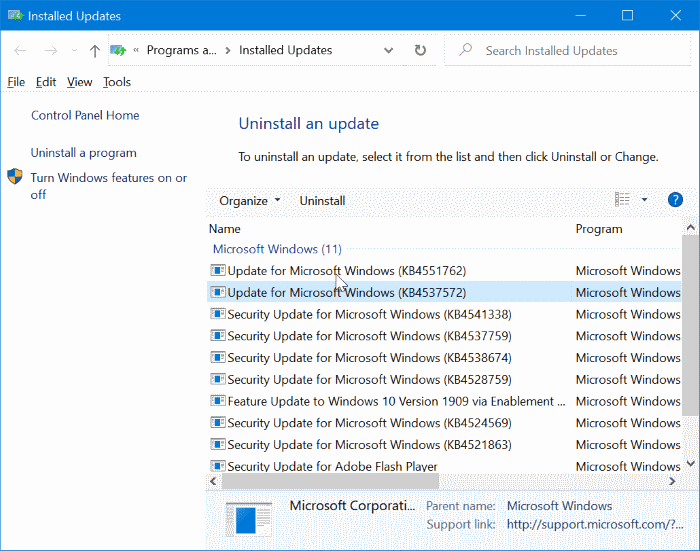Click the icon of update KB4521863
Screen dimensions: 700x551
pyautogui.click(x=218, y=444)
